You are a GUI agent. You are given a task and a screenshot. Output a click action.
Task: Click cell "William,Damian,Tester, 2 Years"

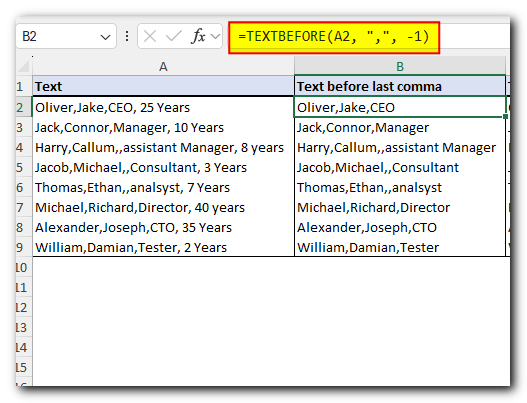(x=163, y=247)
